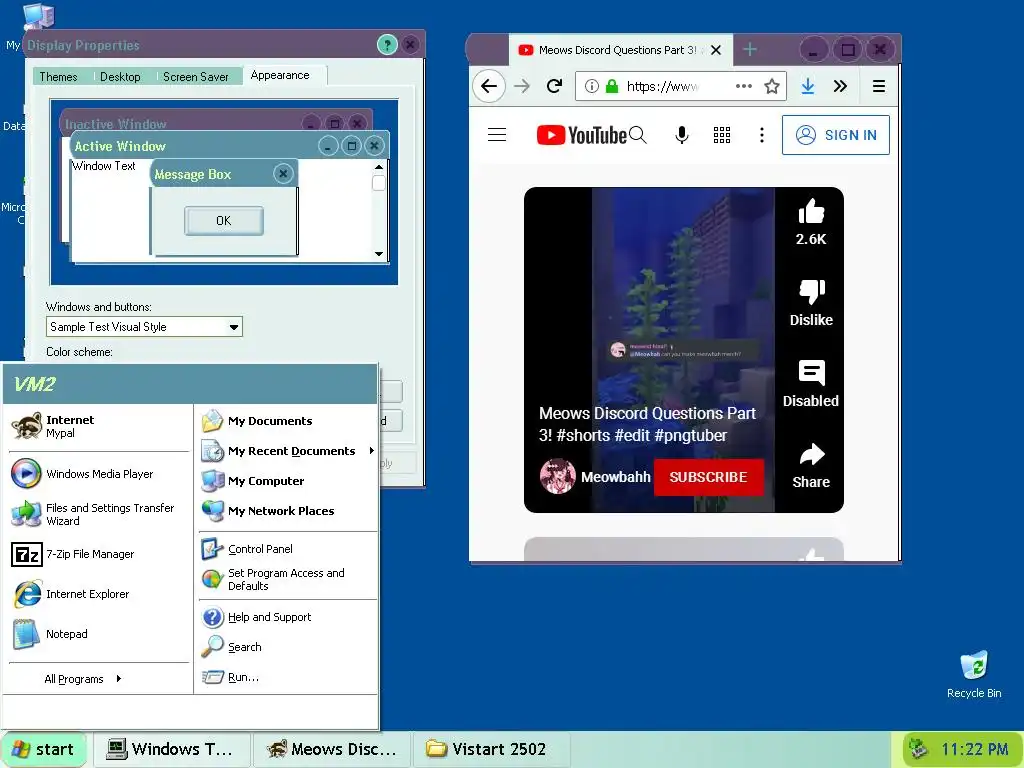Viewport: 1024px width, 768px height.
Task: Show more toolbar items with double chevron
Action: click(x=840, y=86)
